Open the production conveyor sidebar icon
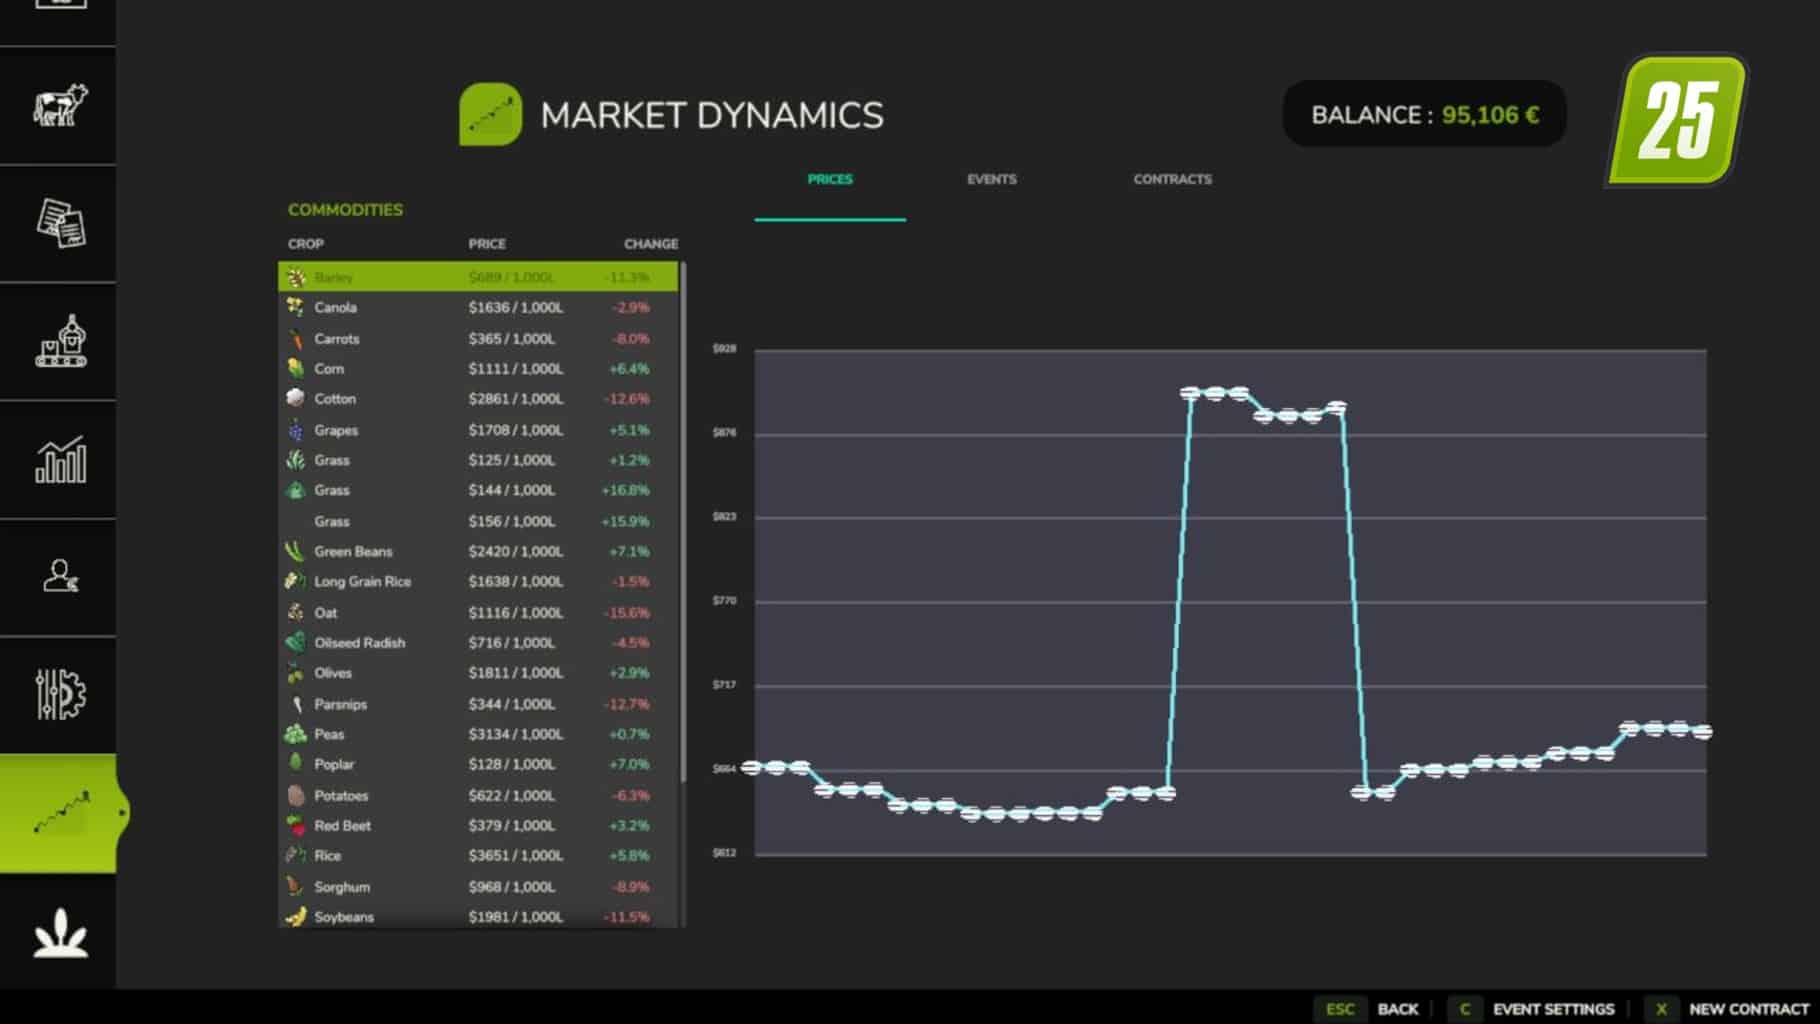Image resolution: width=1820 pixels, height=1024 pixels. (x=60, y=341)
